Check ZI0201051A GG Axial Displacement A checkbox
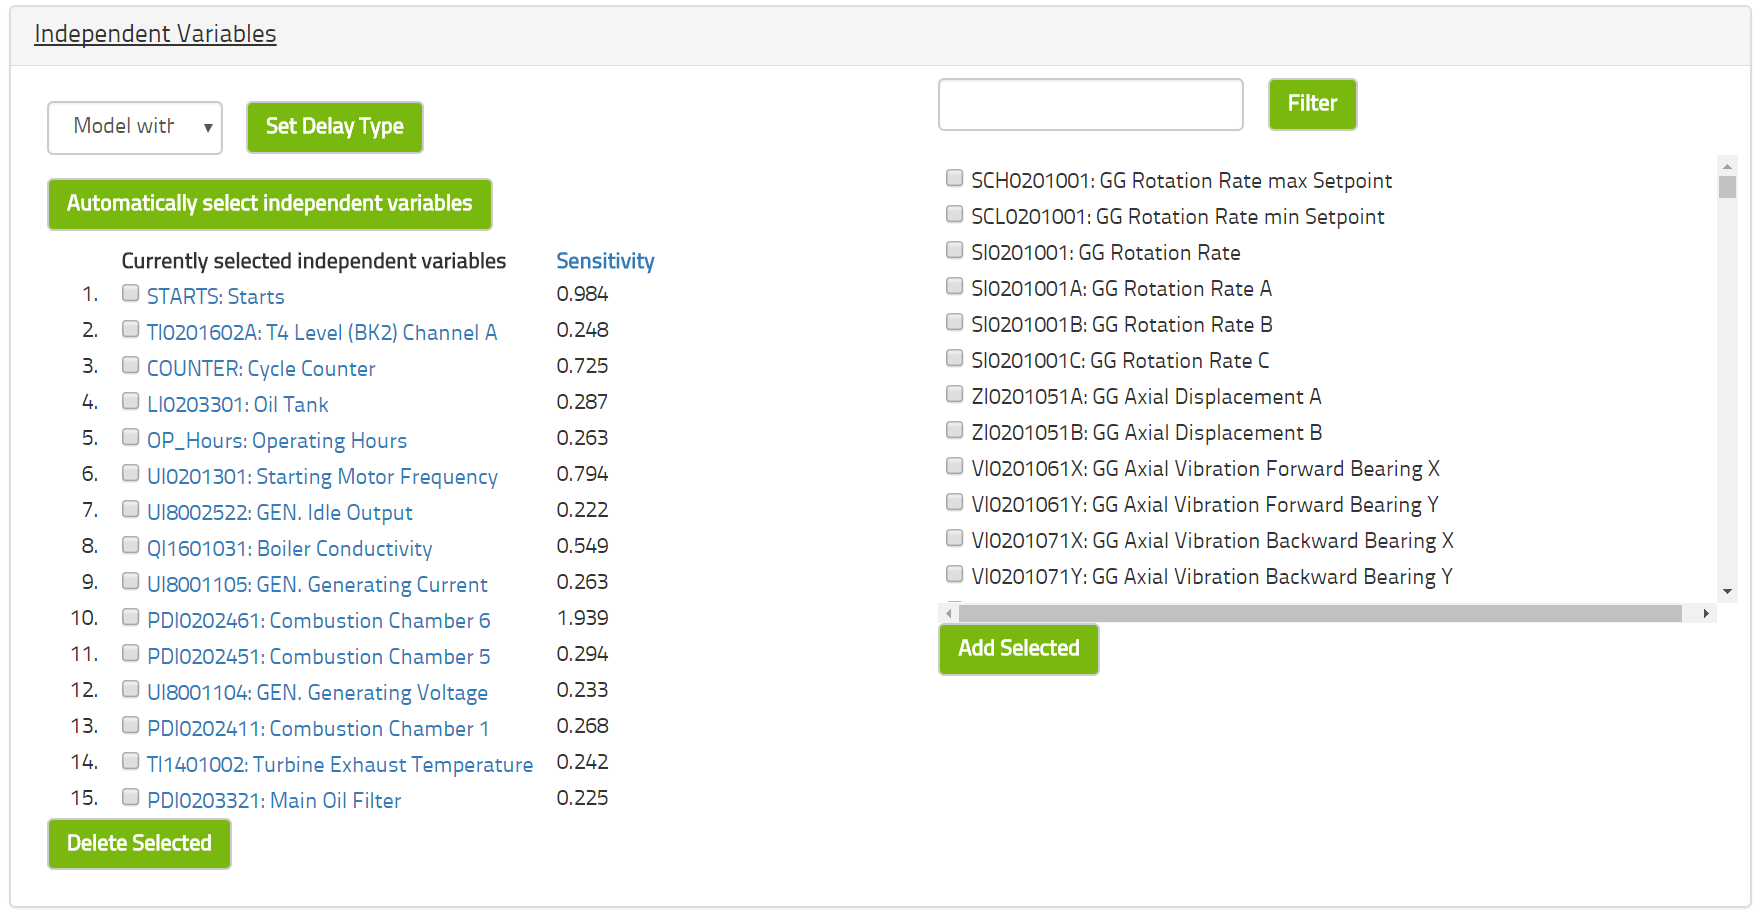The image size is (1763, 917). pyautogui.click(x=955, y=394)
